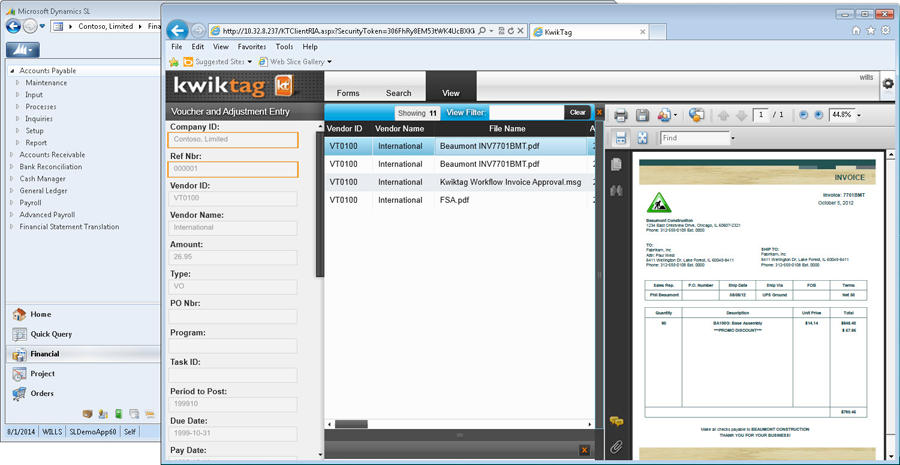900x465 pixels.
Task: Toggle fit-width scrolling mode in PDF viewer
Action: point(620,138)
